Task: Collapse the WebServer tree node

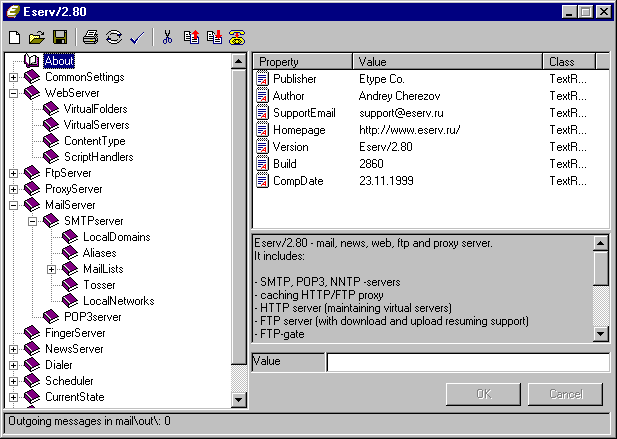Action: pyautogui.click(x=13, y=93)
